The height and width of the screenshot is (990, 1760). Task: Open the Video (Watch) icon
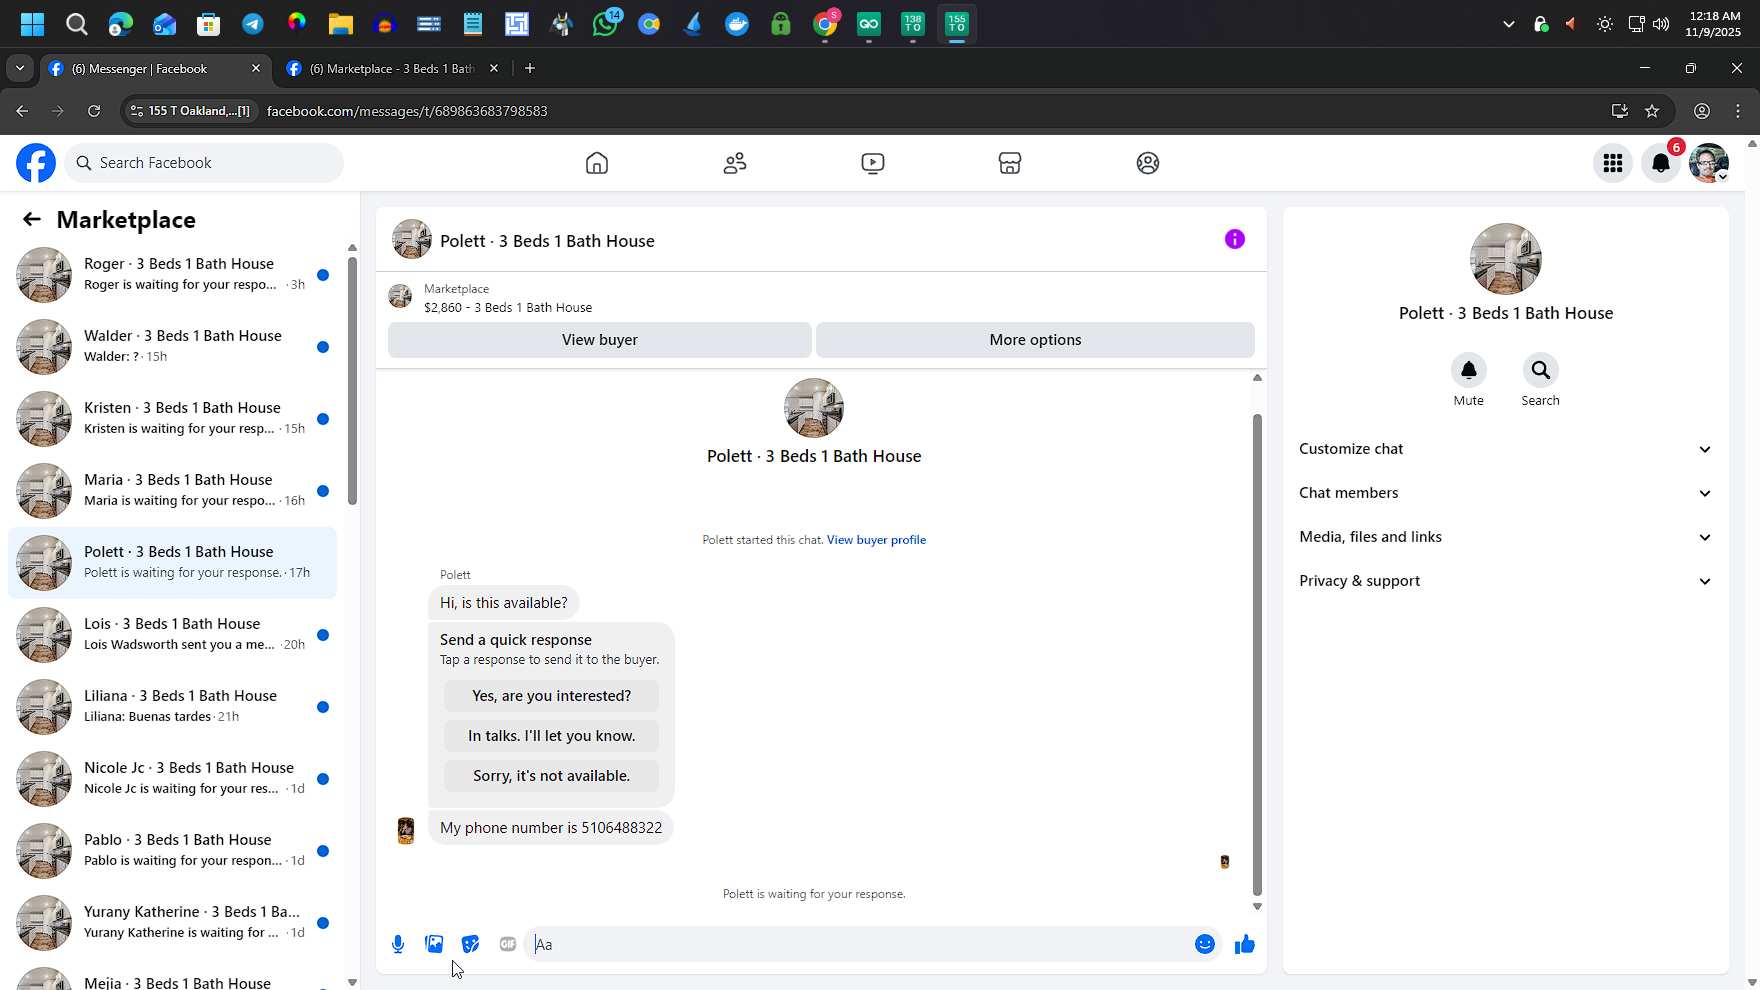coord(873,163)
